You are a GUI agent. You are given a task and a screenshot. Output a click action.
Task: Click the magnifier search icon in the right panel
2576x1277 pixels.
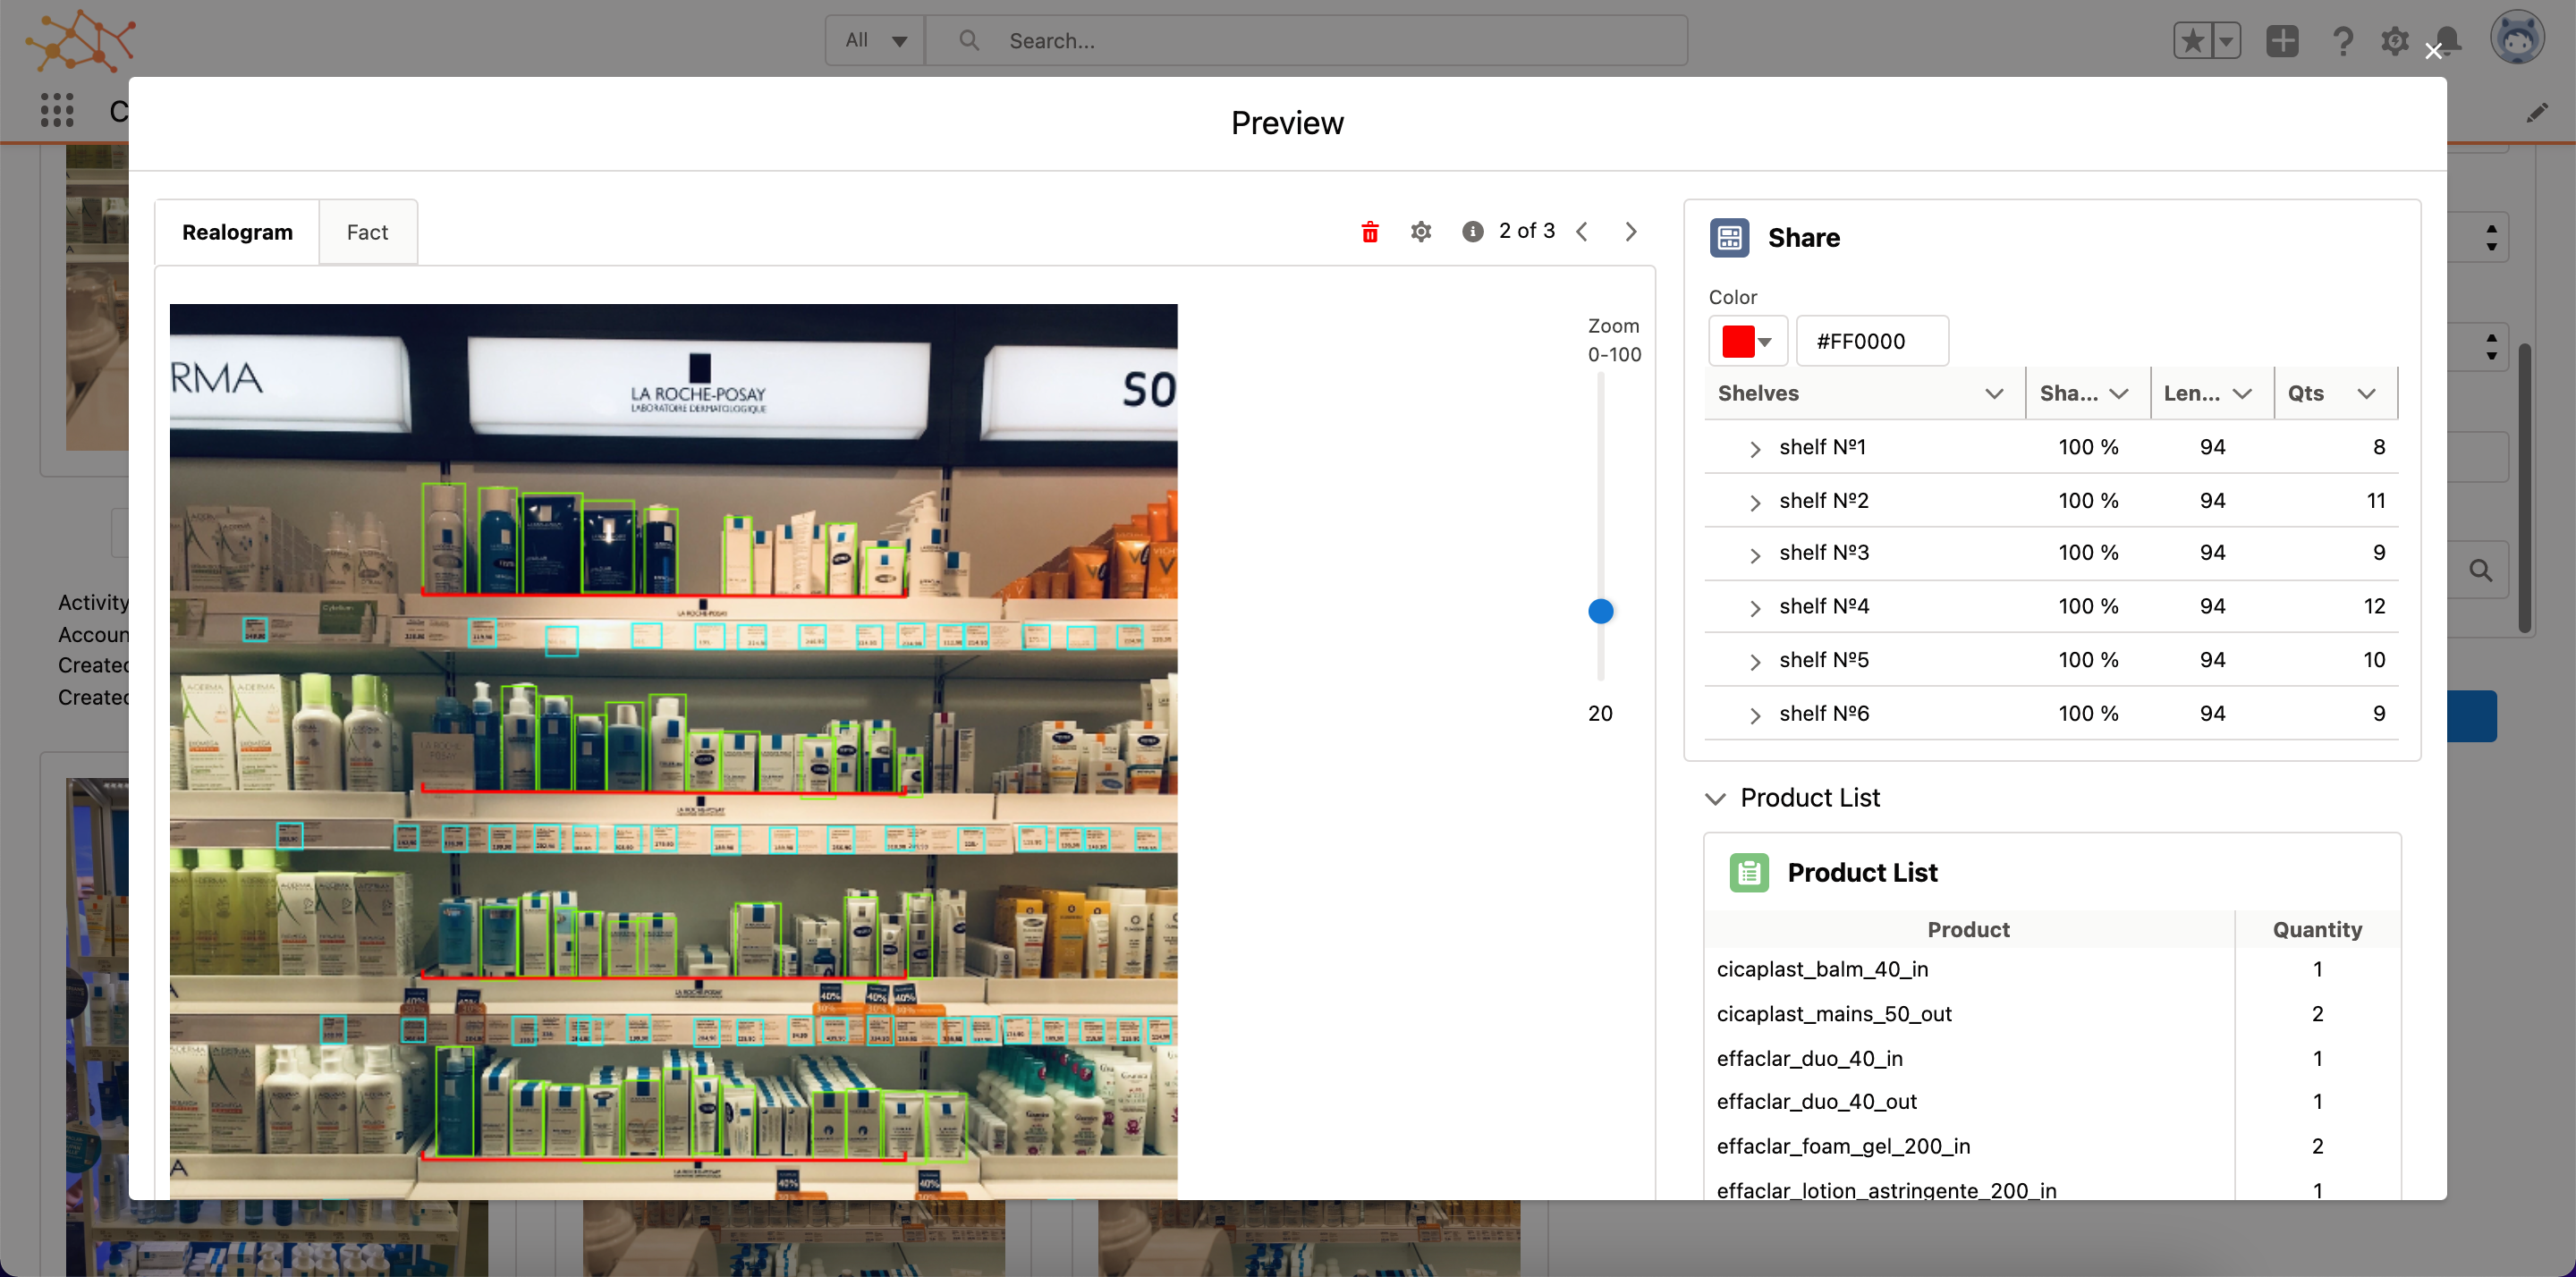point(2481,571)
